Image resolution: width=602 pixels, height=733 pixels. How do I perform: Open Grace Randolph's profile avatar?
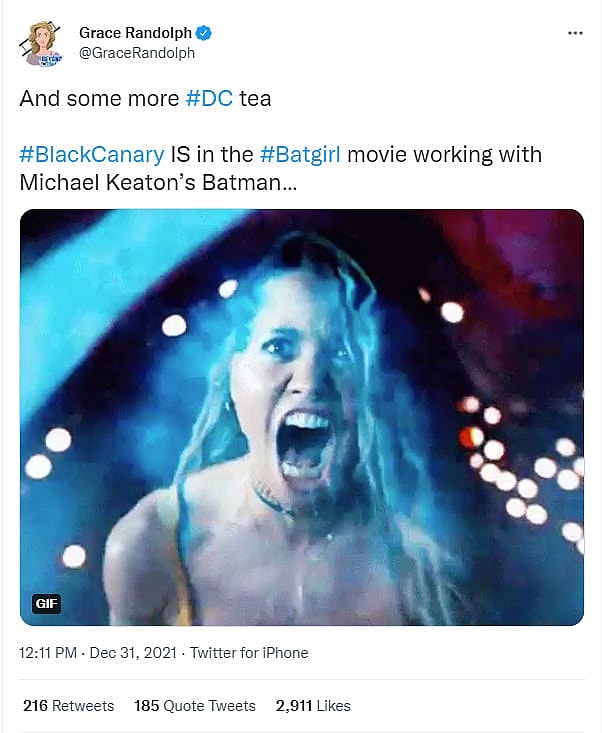coord(43,42)
